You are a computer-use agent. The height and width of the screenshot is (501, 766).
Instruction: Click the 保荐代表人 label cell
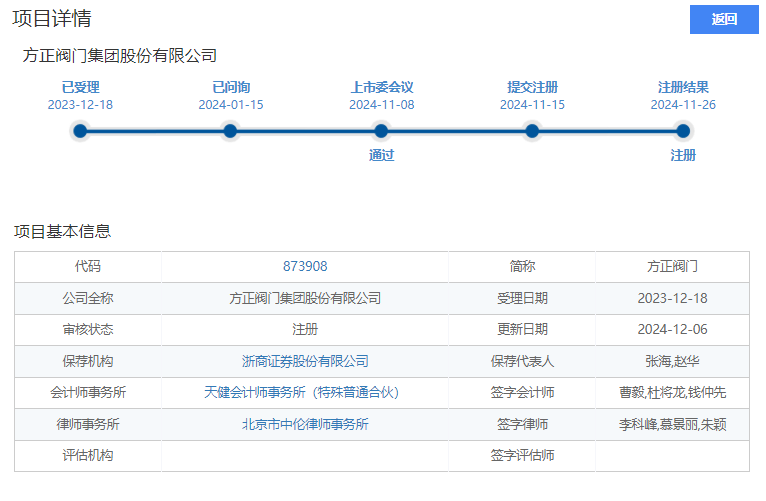[x=522, y=361]
